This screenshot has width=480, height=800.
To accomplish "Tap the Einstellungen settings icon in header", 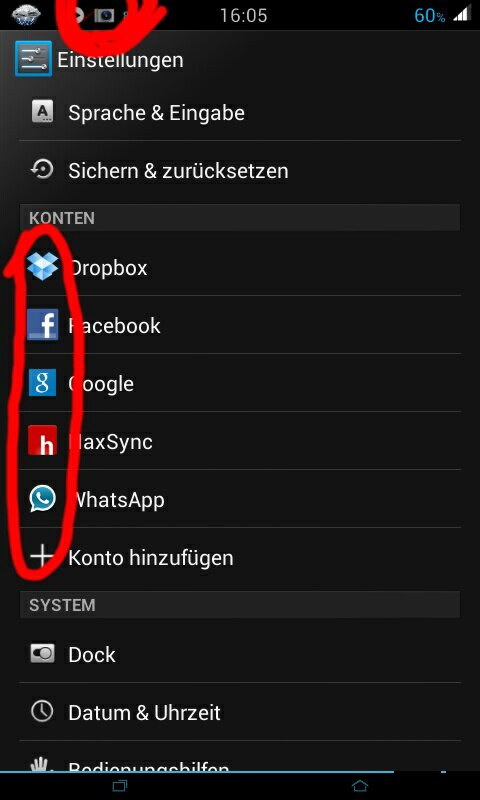I will (34, 59).
